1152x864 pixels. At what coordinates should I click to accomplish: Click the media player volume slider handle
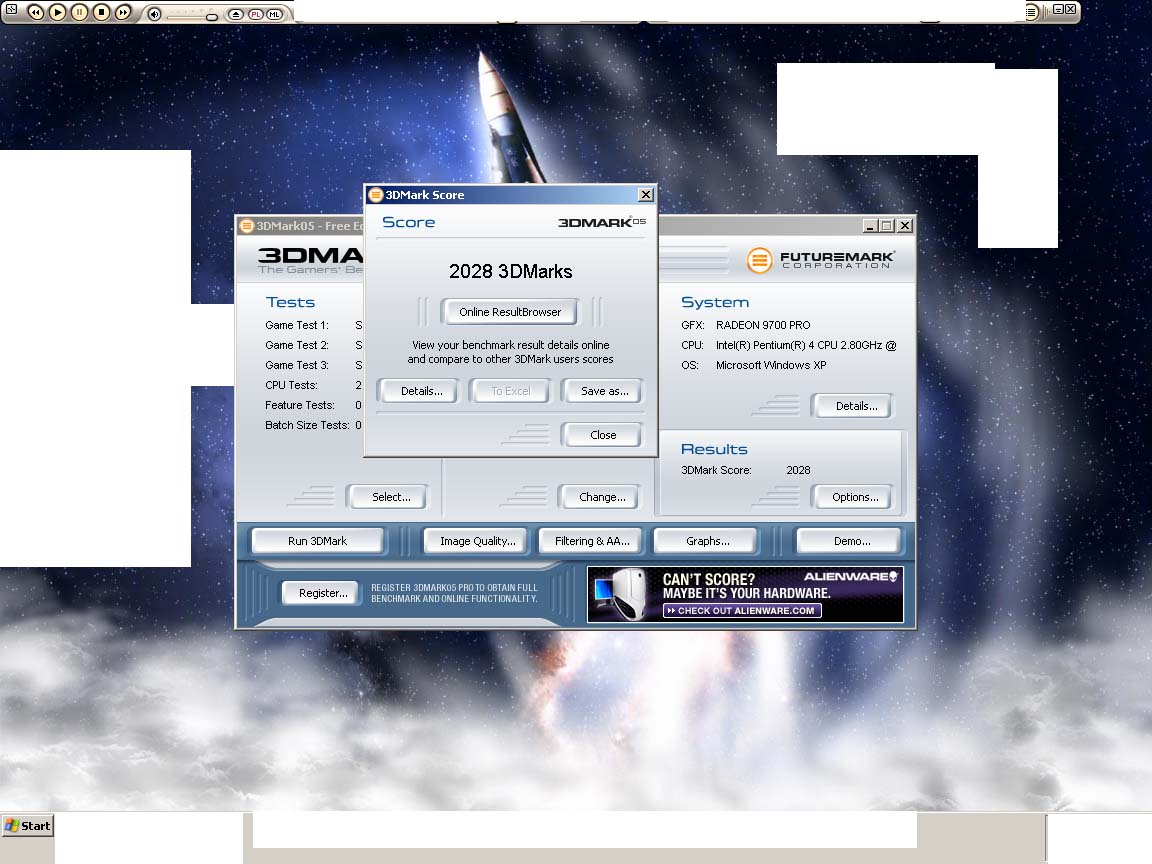coord(212,16)
